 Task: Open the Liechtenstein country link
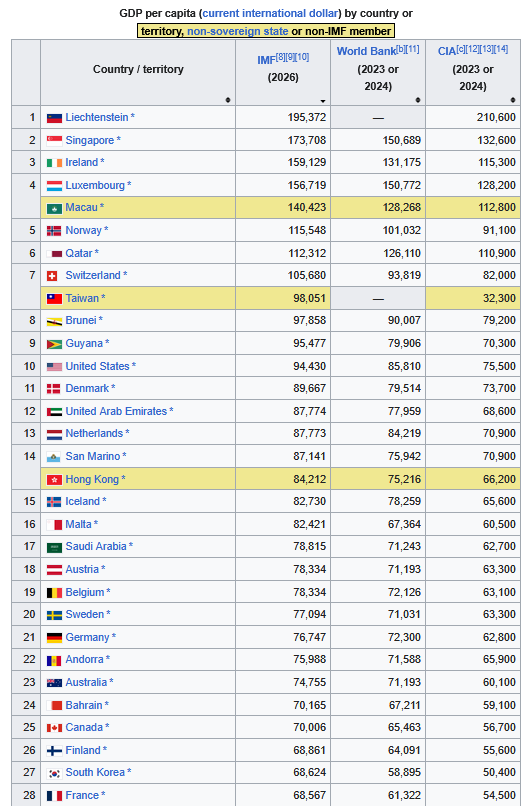[97, 117]
